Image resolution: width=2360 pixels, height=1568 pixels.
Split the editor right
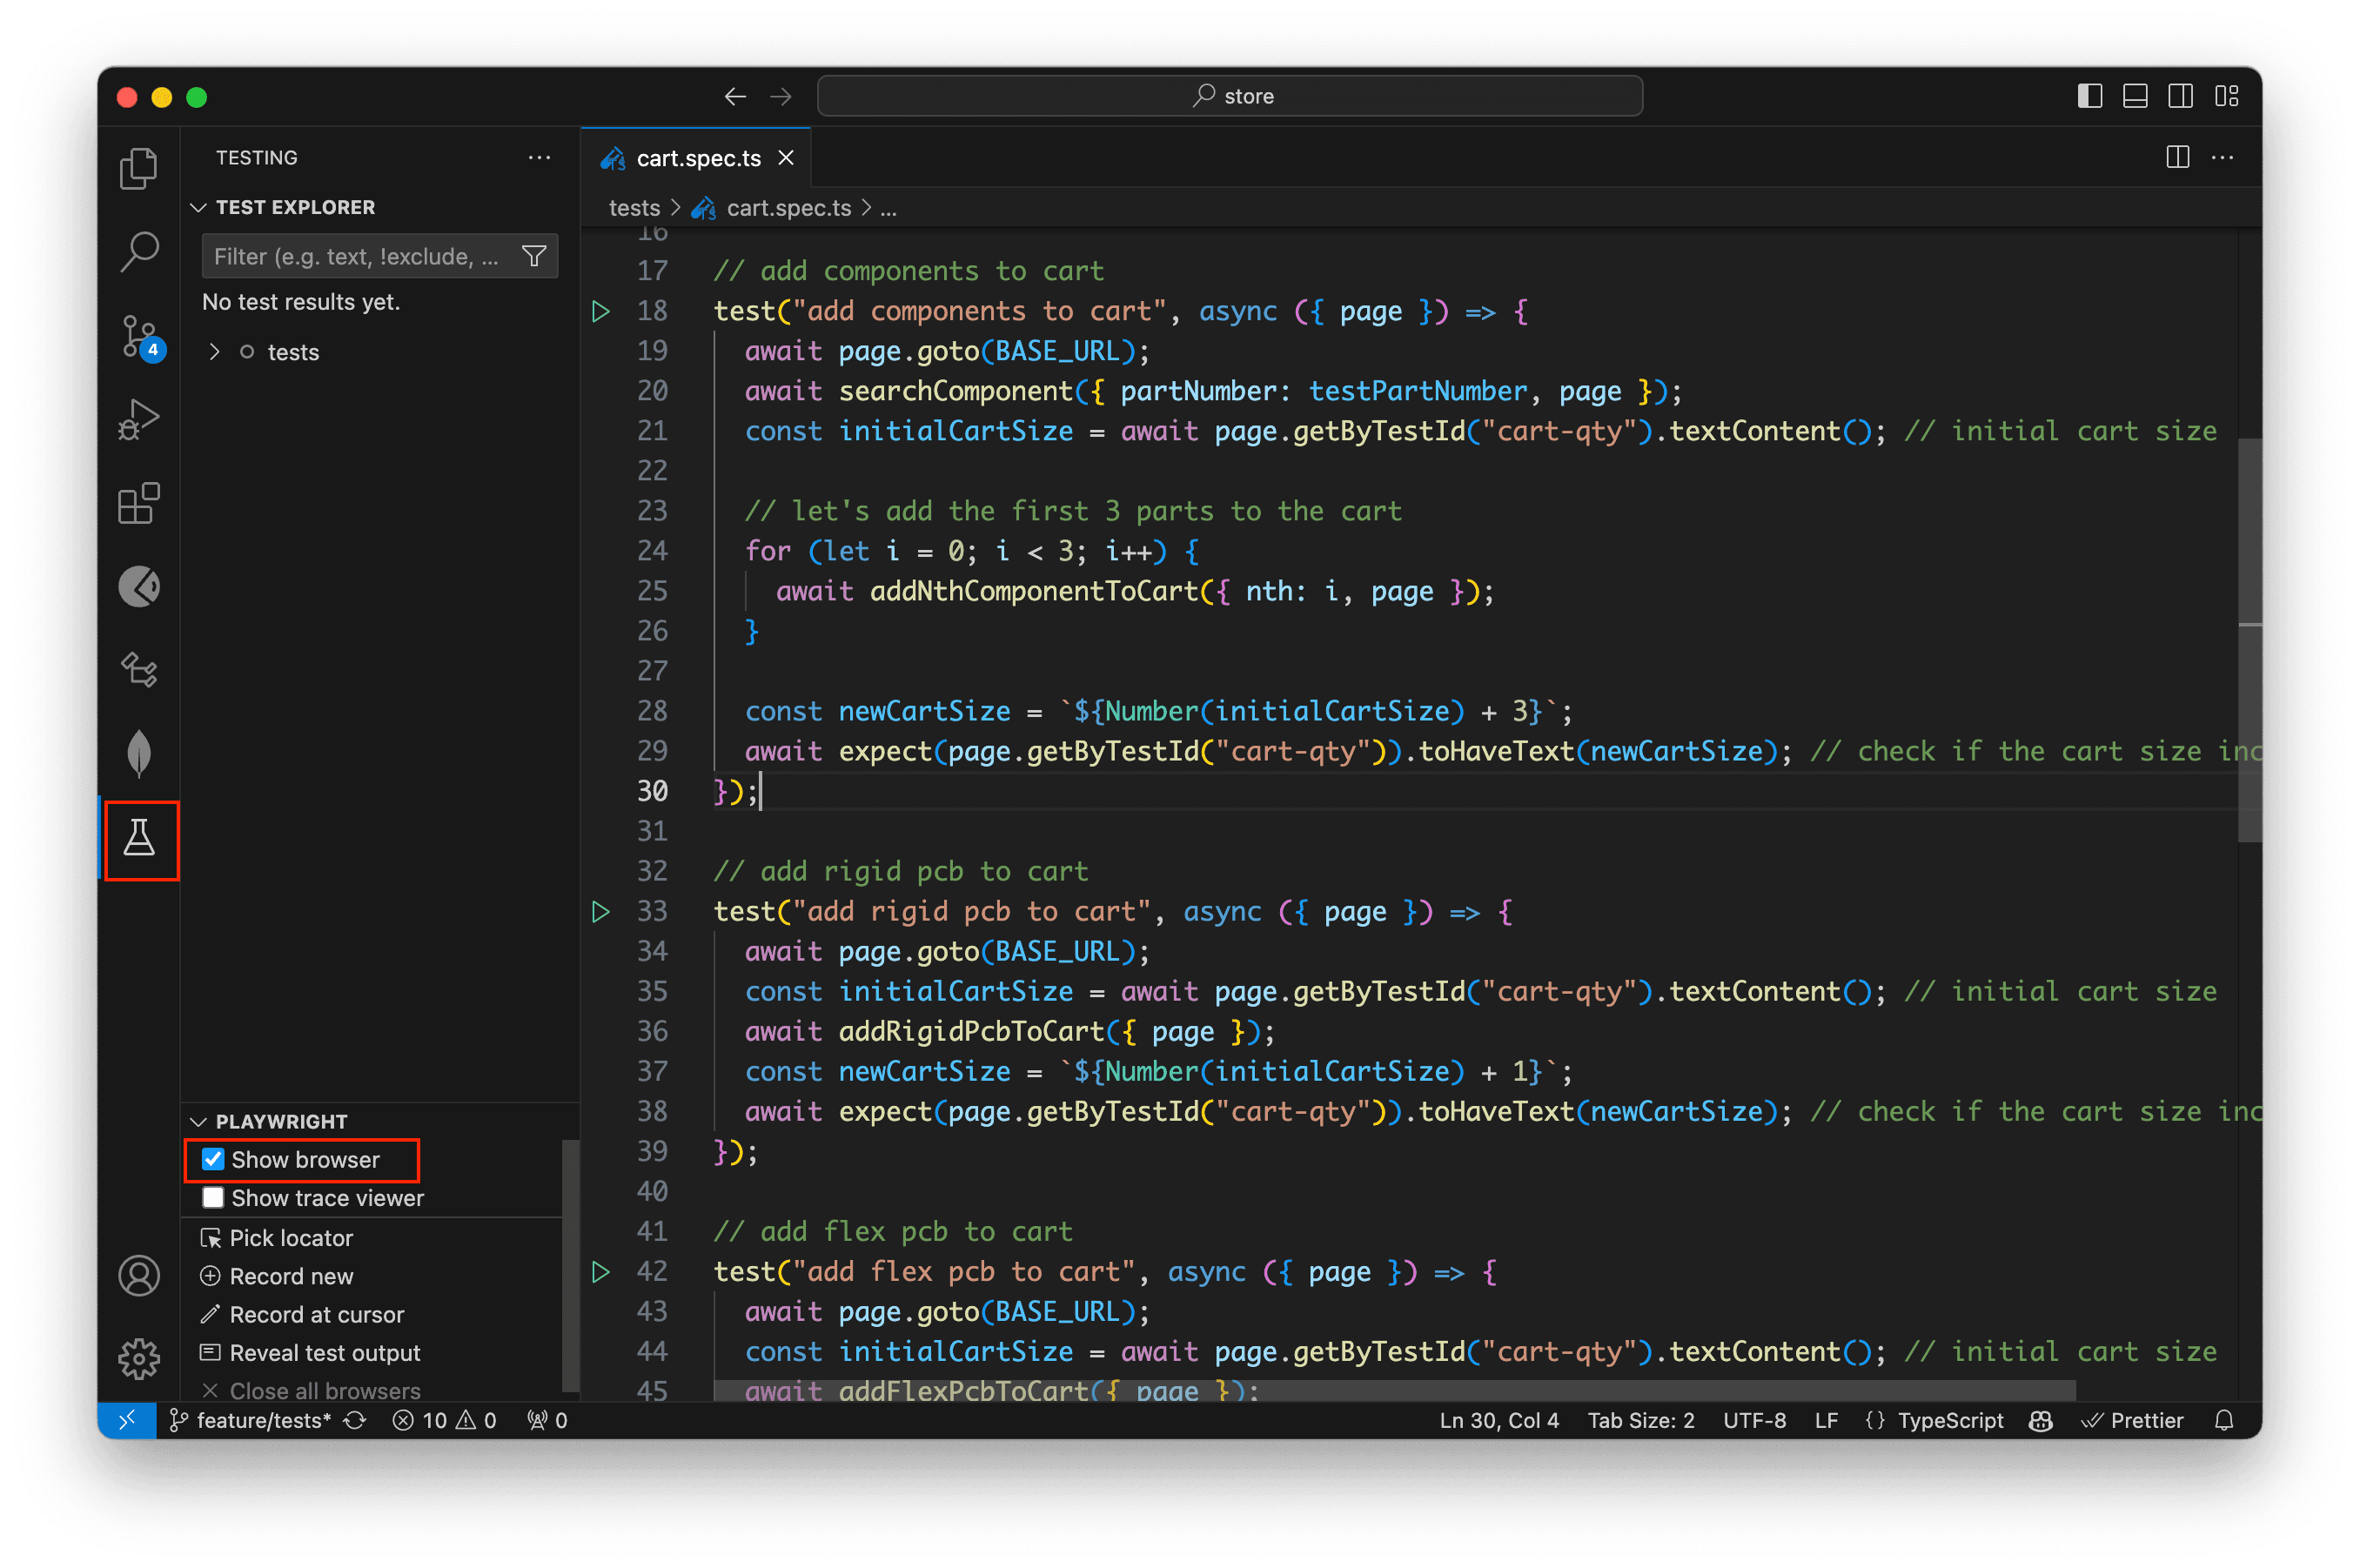(x=2177, y=157)
